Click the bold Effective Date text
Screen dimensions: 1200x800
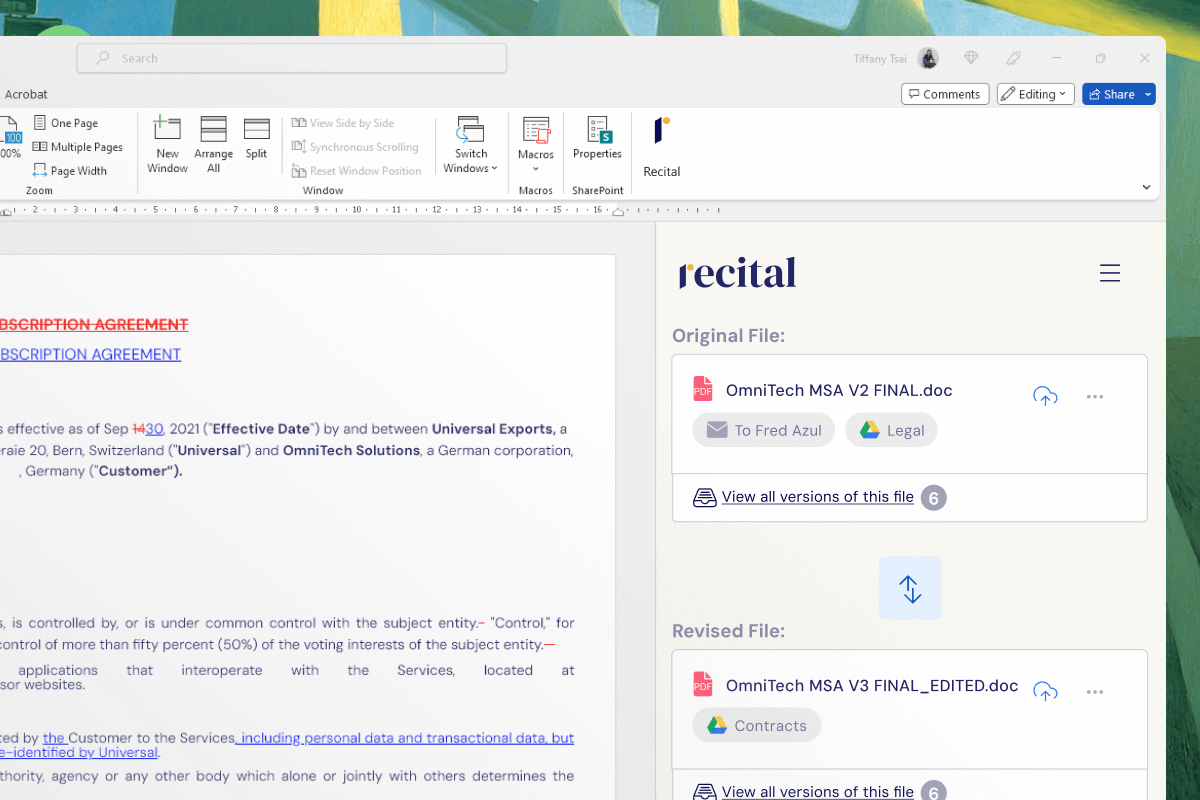pos(260,429)
